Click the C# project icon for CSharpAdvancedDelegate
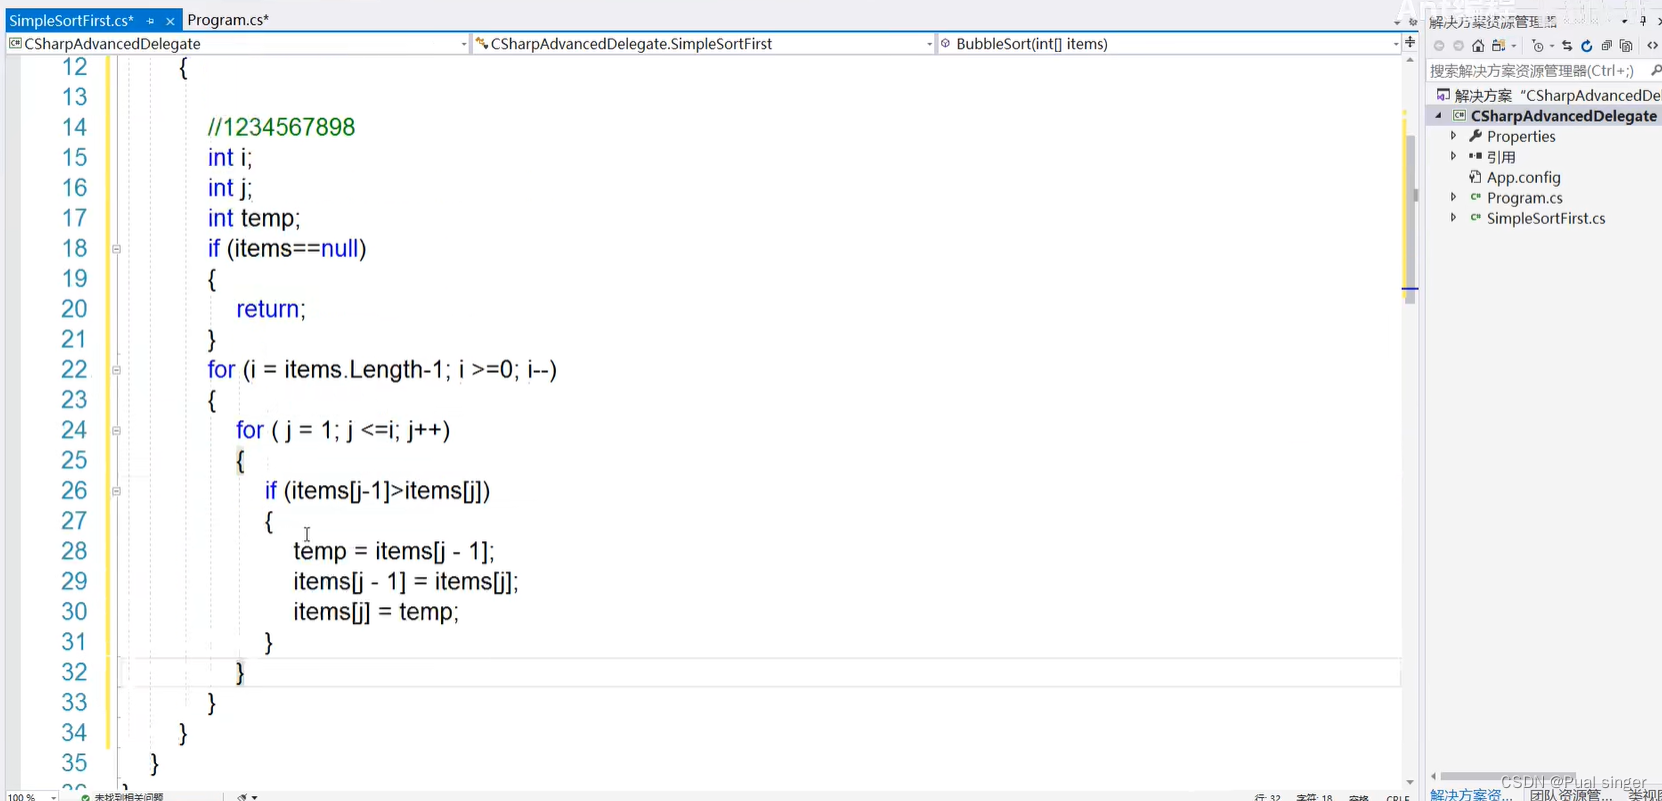Viewport: 1662px width, 801px height. click(1459, 116)
